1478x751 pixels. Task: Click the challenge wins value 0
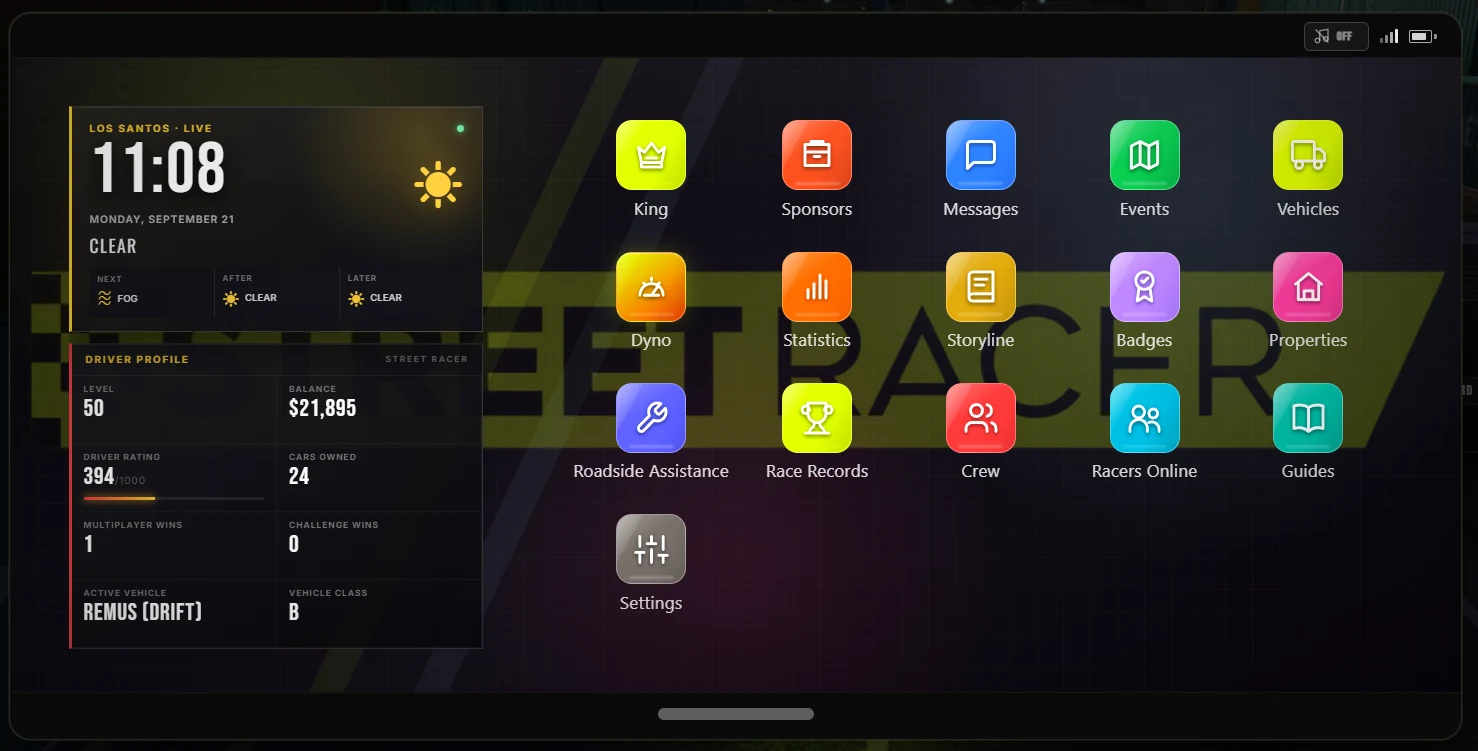[x=294, y=544]
